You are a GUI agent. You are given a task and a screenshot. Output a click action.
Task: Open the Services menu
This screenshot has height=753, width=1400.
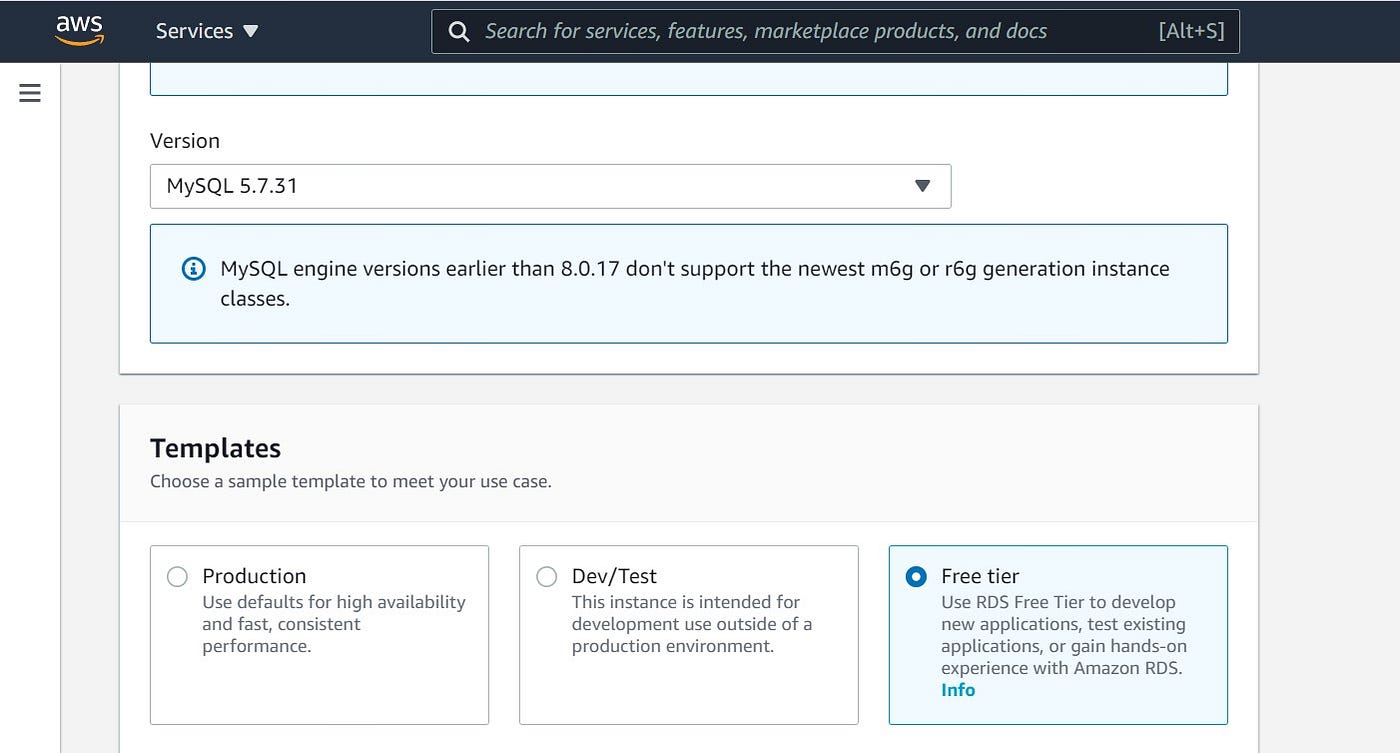(x=207, y=31)
